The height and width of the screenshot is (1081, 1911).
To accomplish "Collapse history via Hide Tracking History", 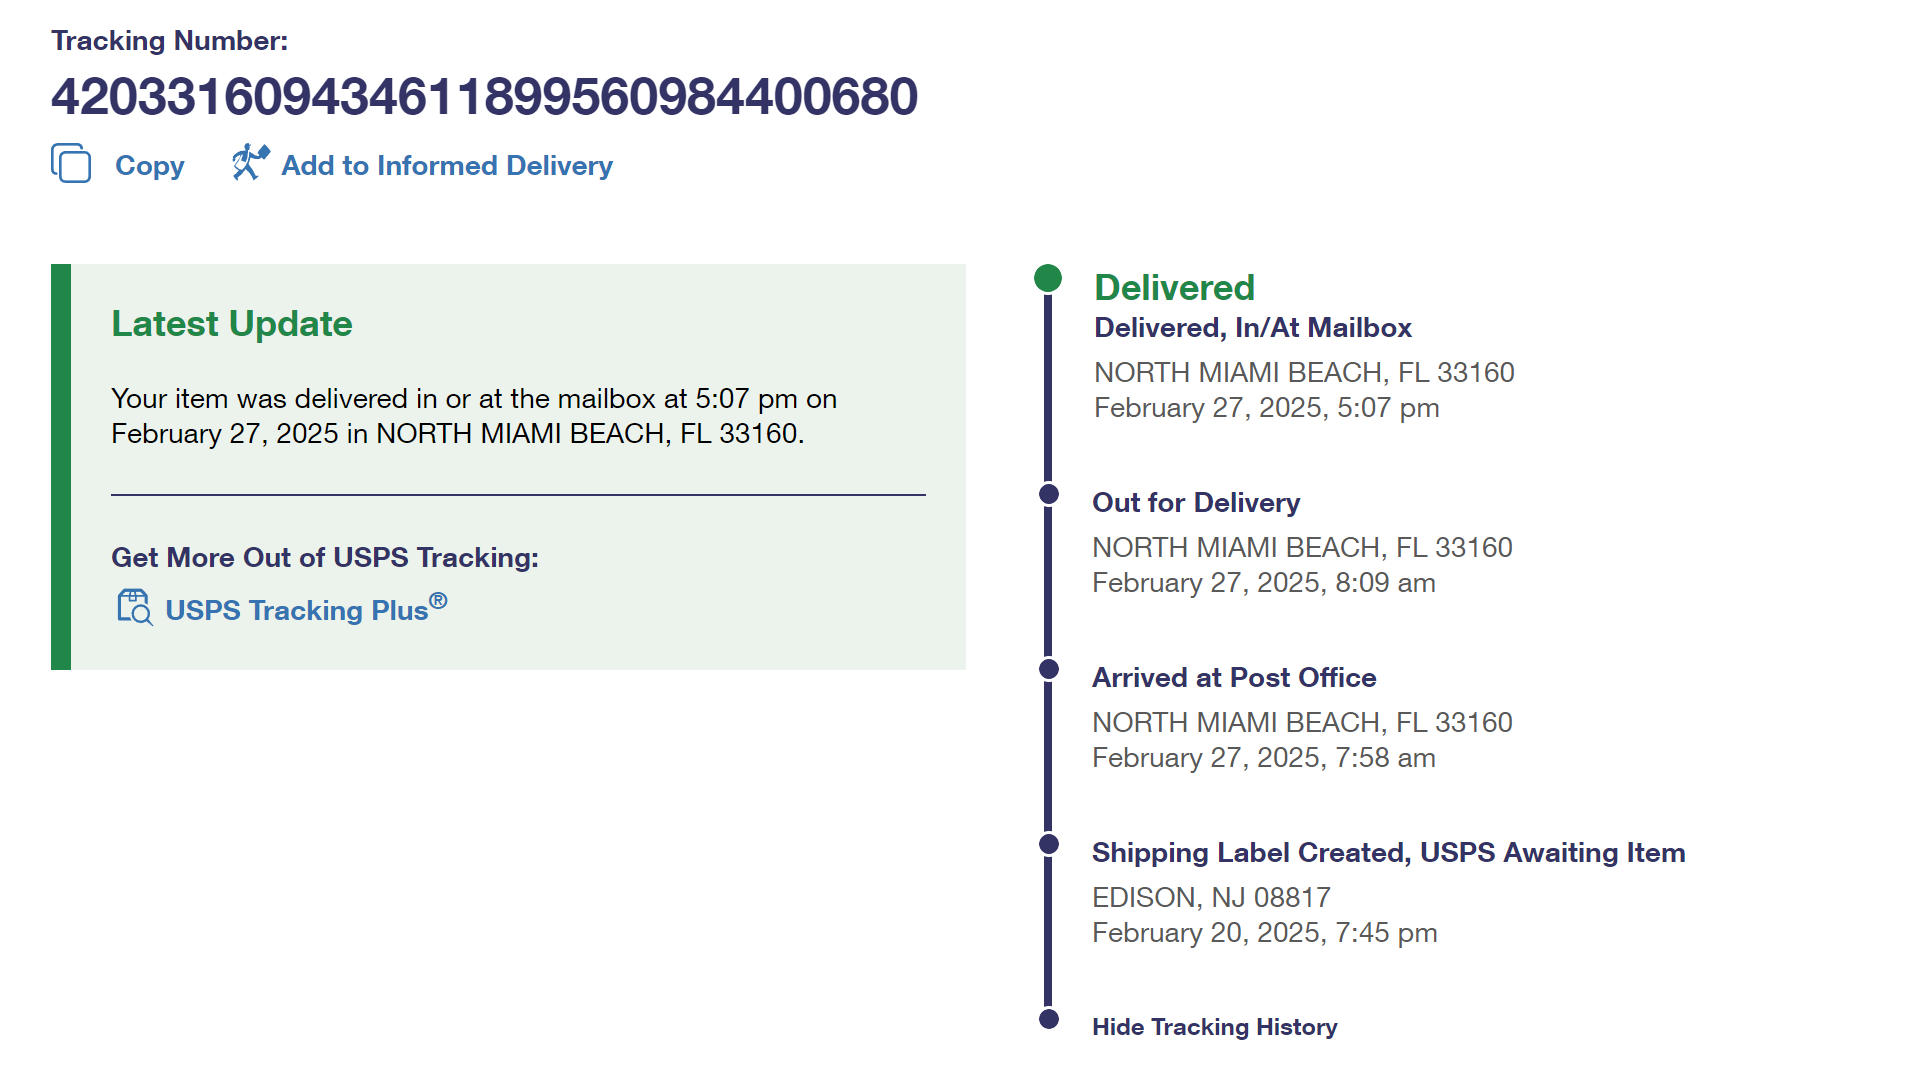I will 1214,1027.
